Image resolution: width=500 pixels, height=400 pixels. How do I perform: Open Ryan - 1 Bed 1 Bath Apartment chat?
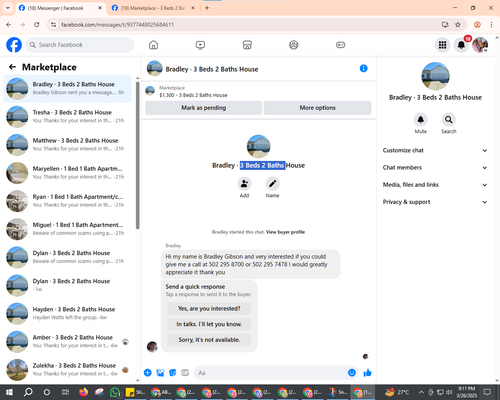click(67, 201)
